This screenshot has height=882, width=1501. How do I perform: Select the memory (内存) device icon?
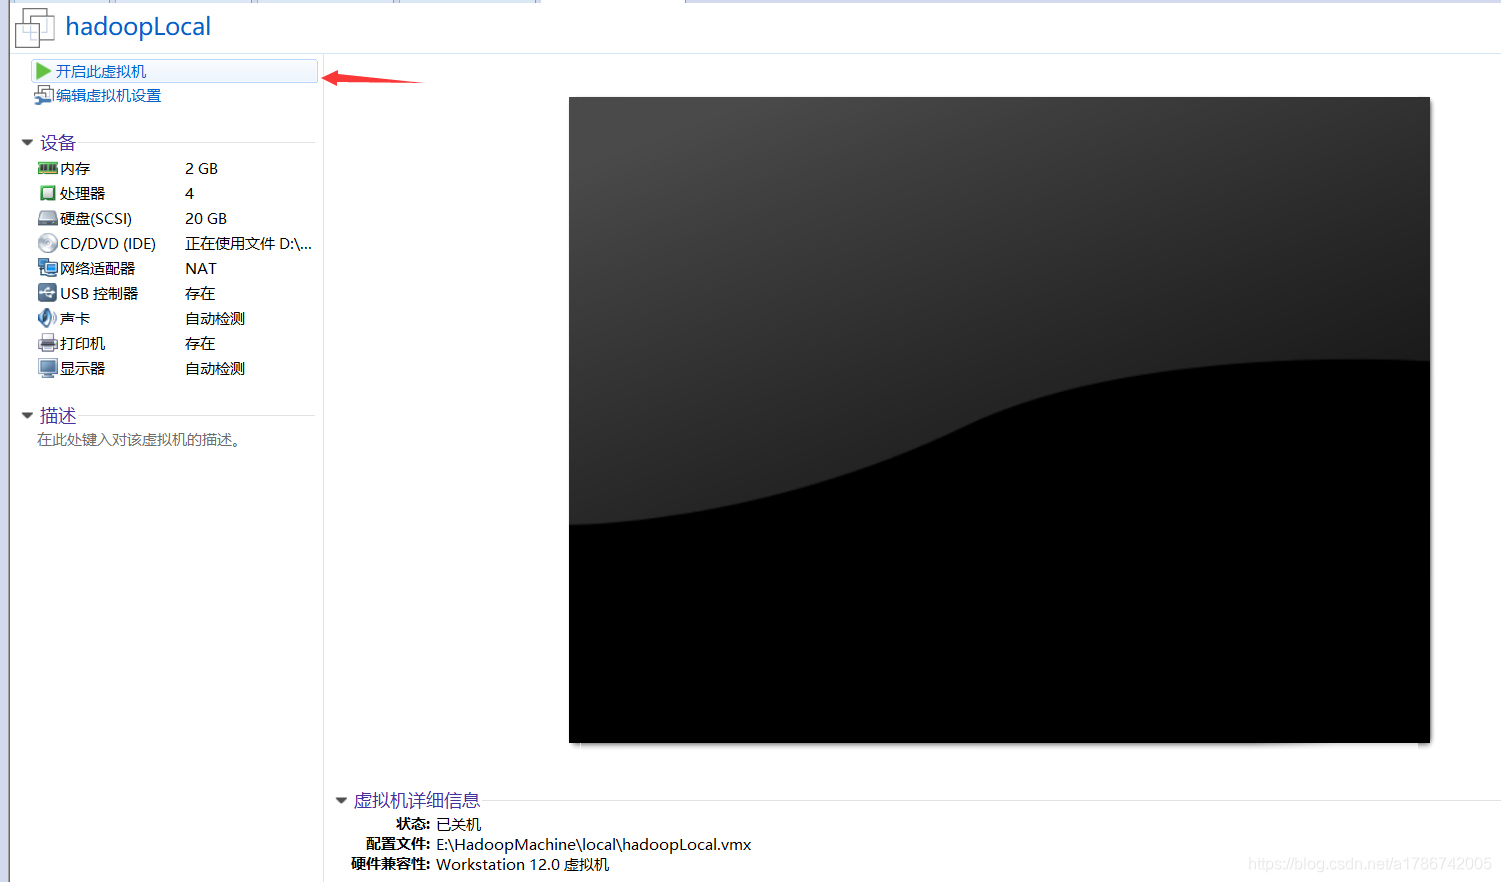47,168
